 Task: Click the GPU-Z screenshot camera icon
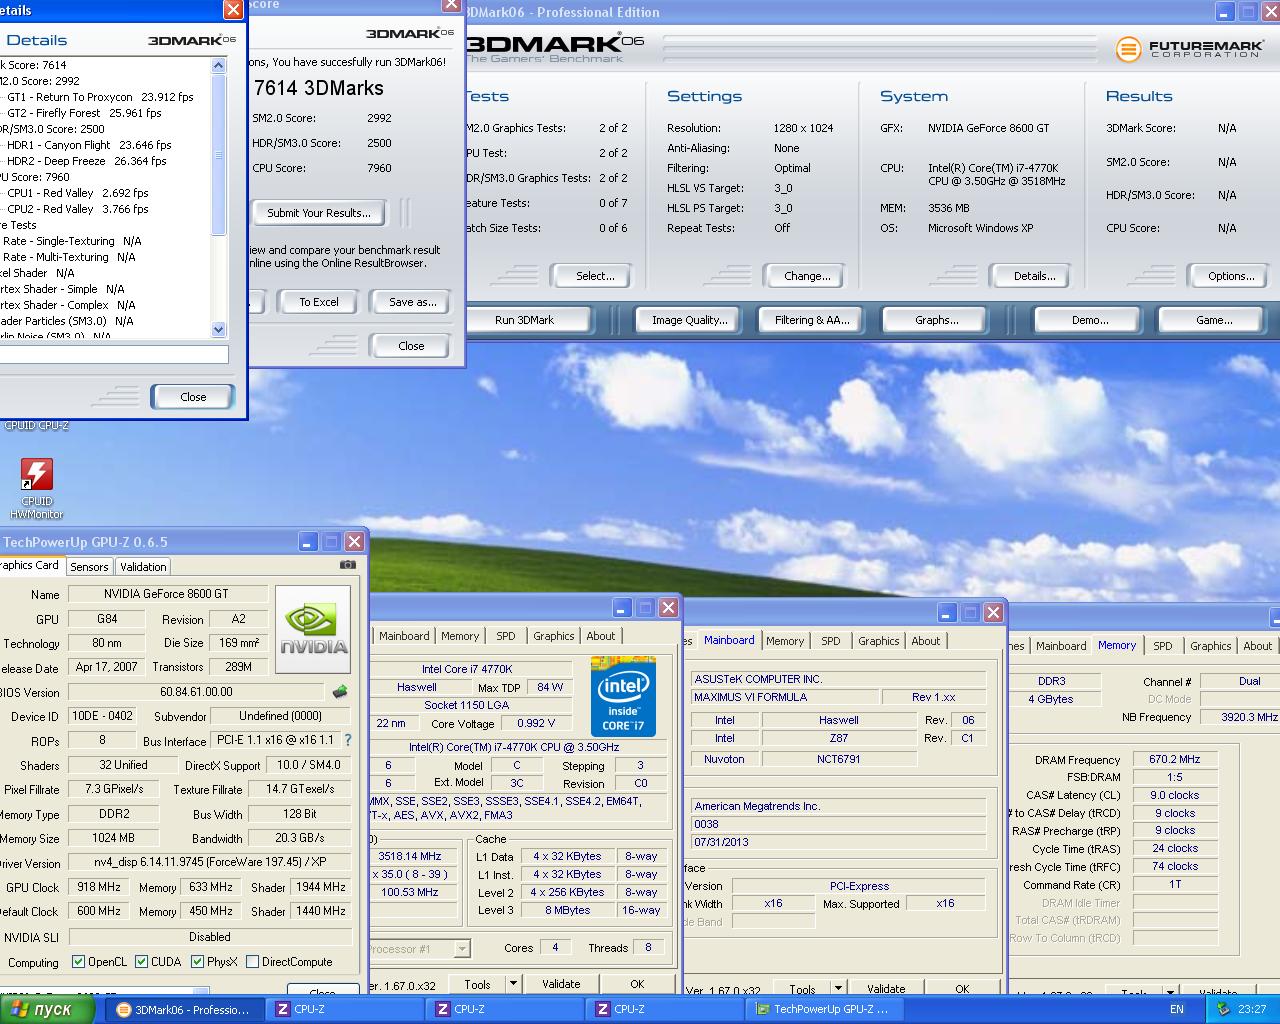tap(347, 564)
